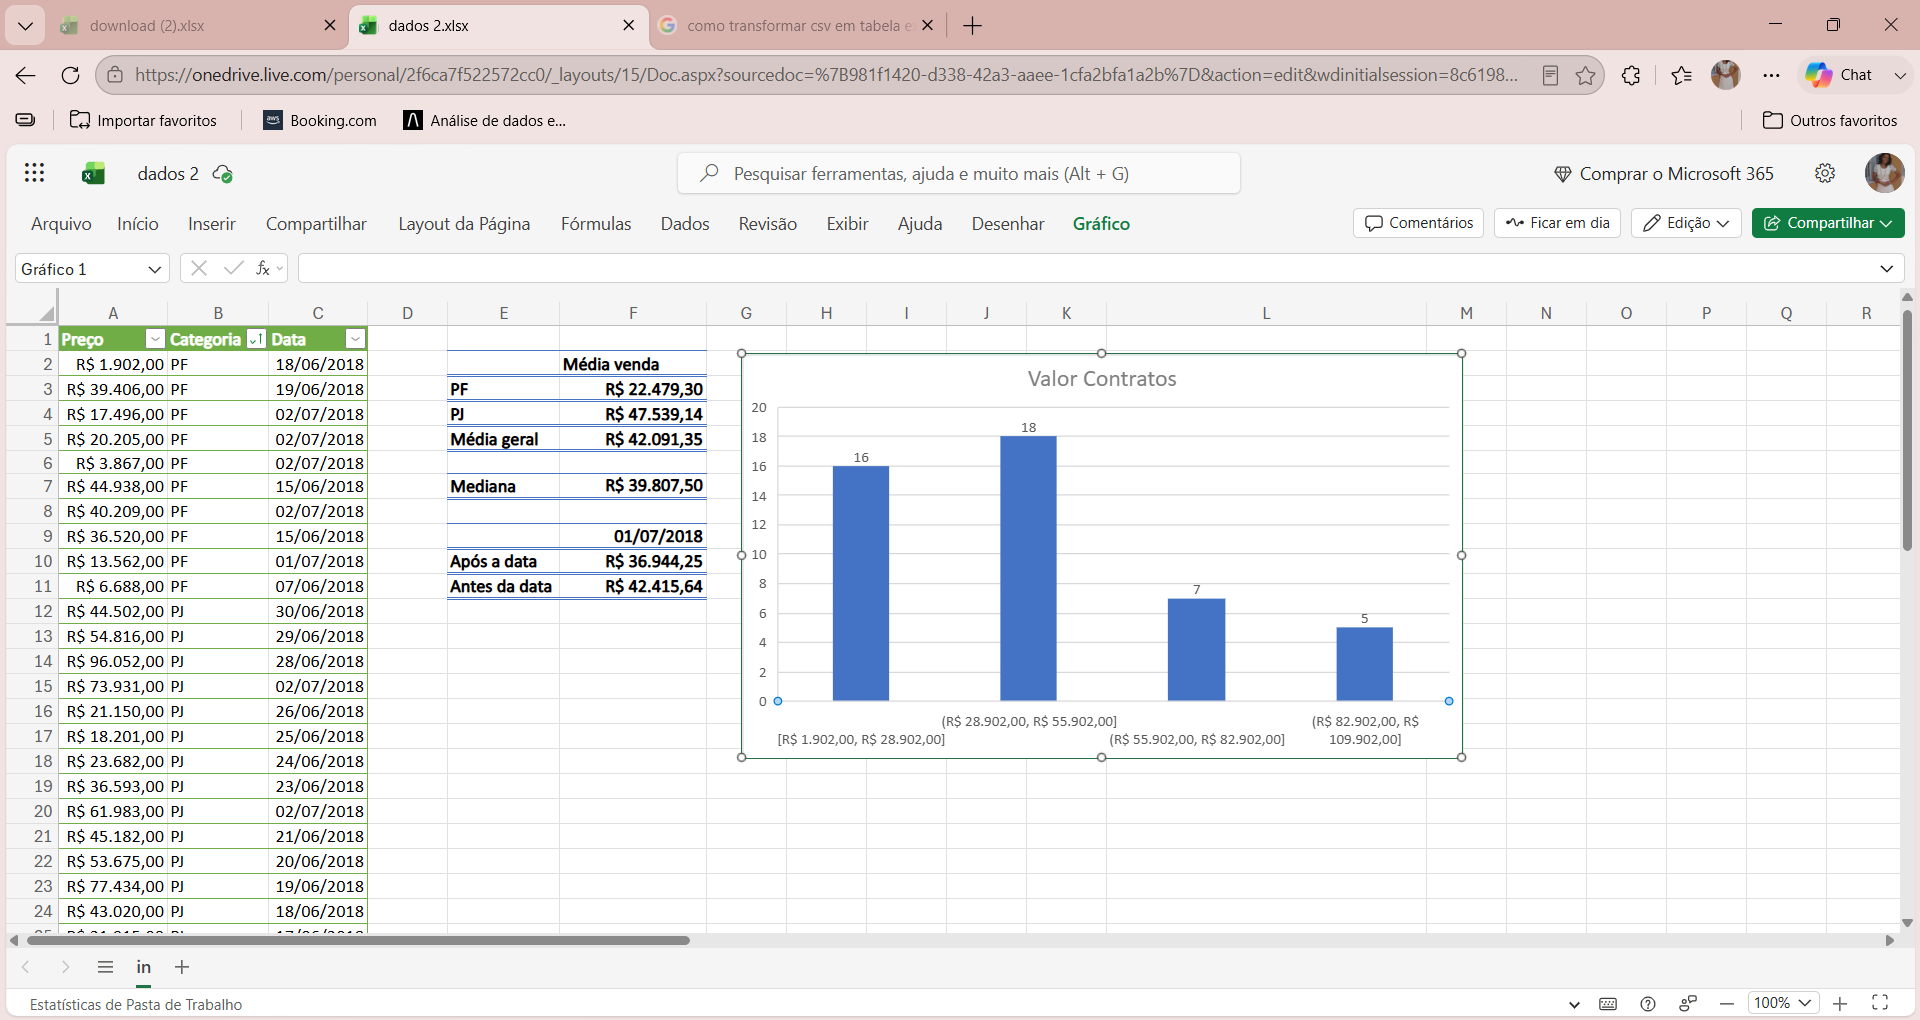Click the search tools box (Alt + G)

959,173
